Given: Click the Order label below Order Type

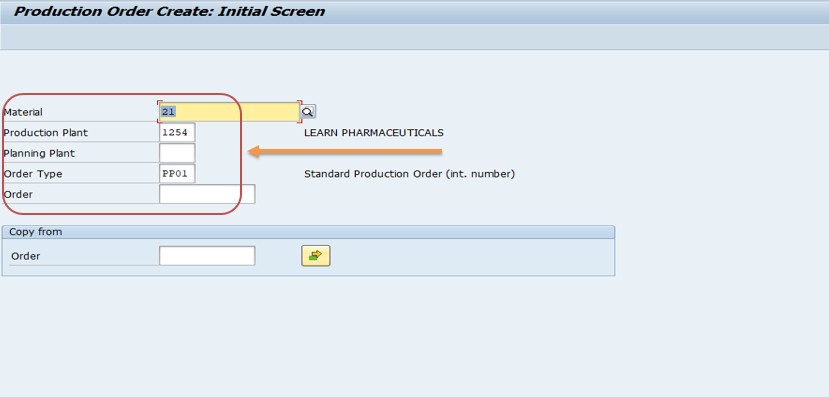Looking at the screenshot, I should 19,195.
